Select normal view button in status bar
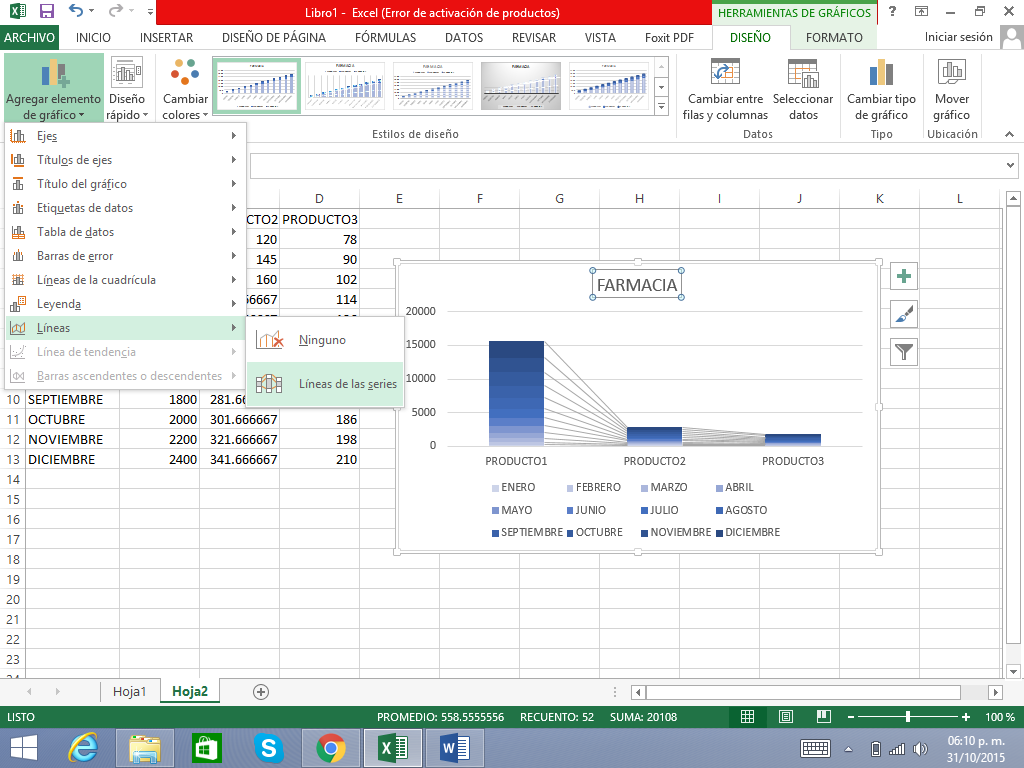1024x768 pixels. pyautogui.click(x=747, y=717)
